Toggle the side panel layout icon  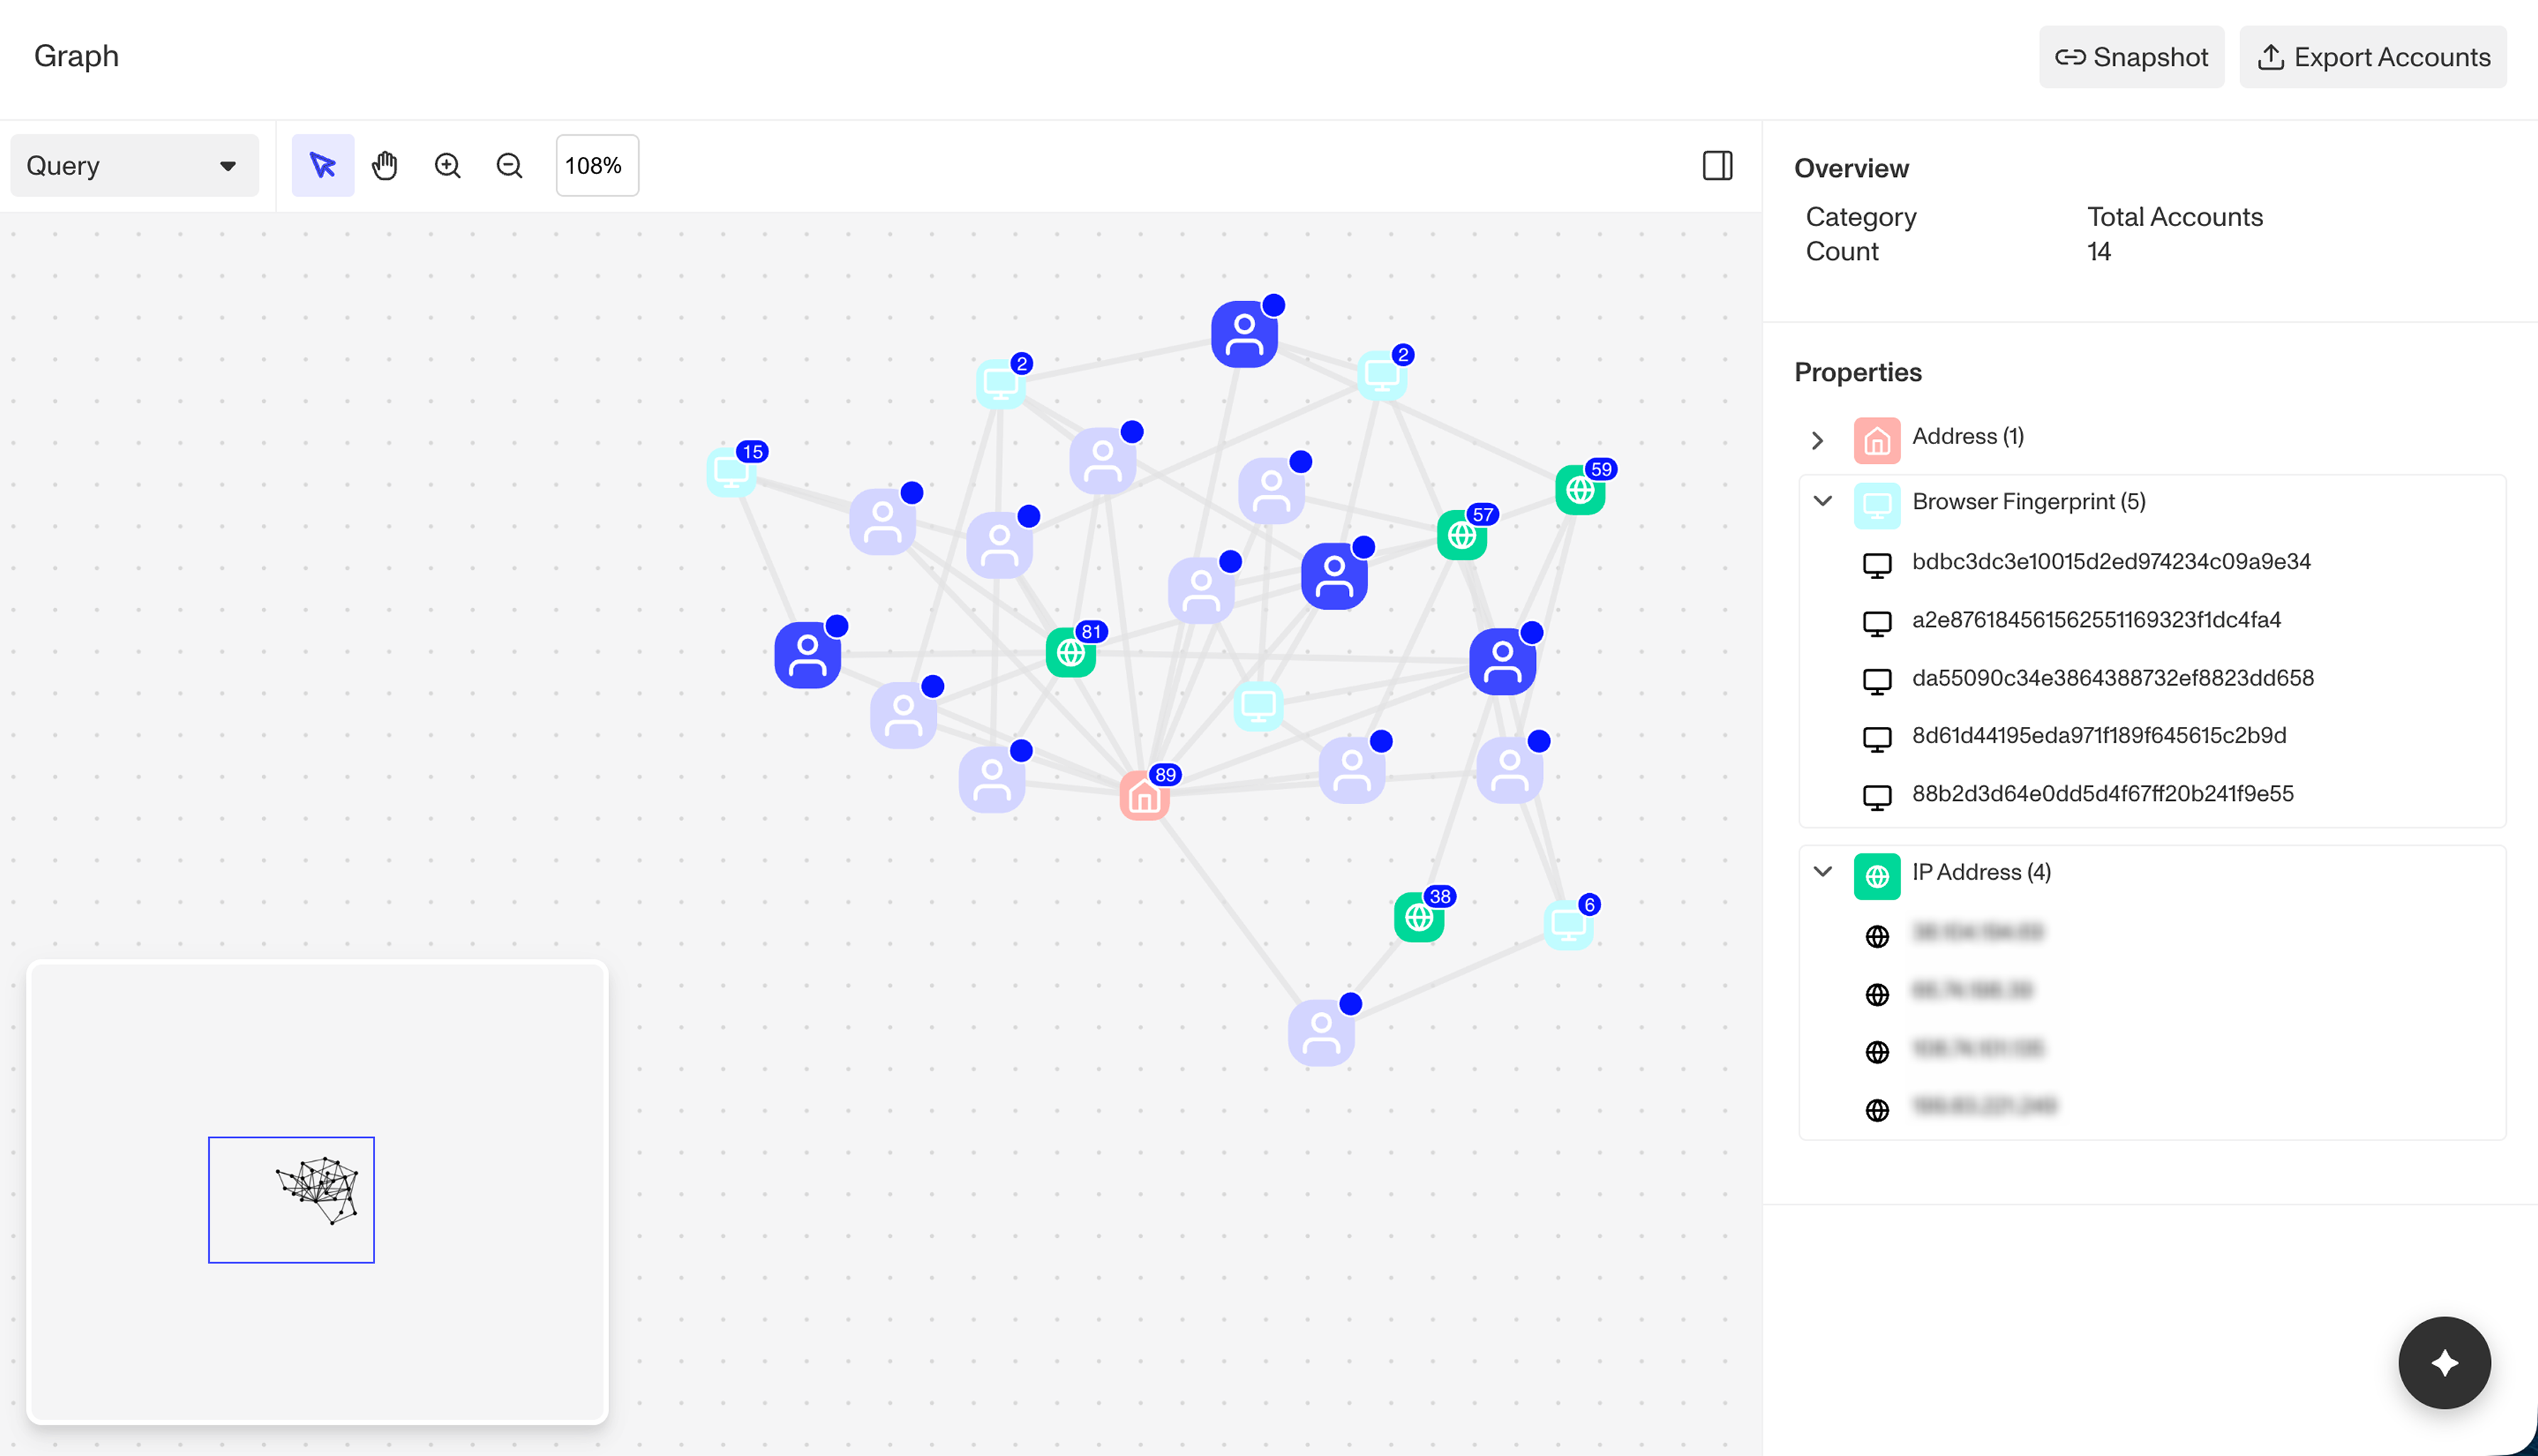click(x=1717, y=165)
